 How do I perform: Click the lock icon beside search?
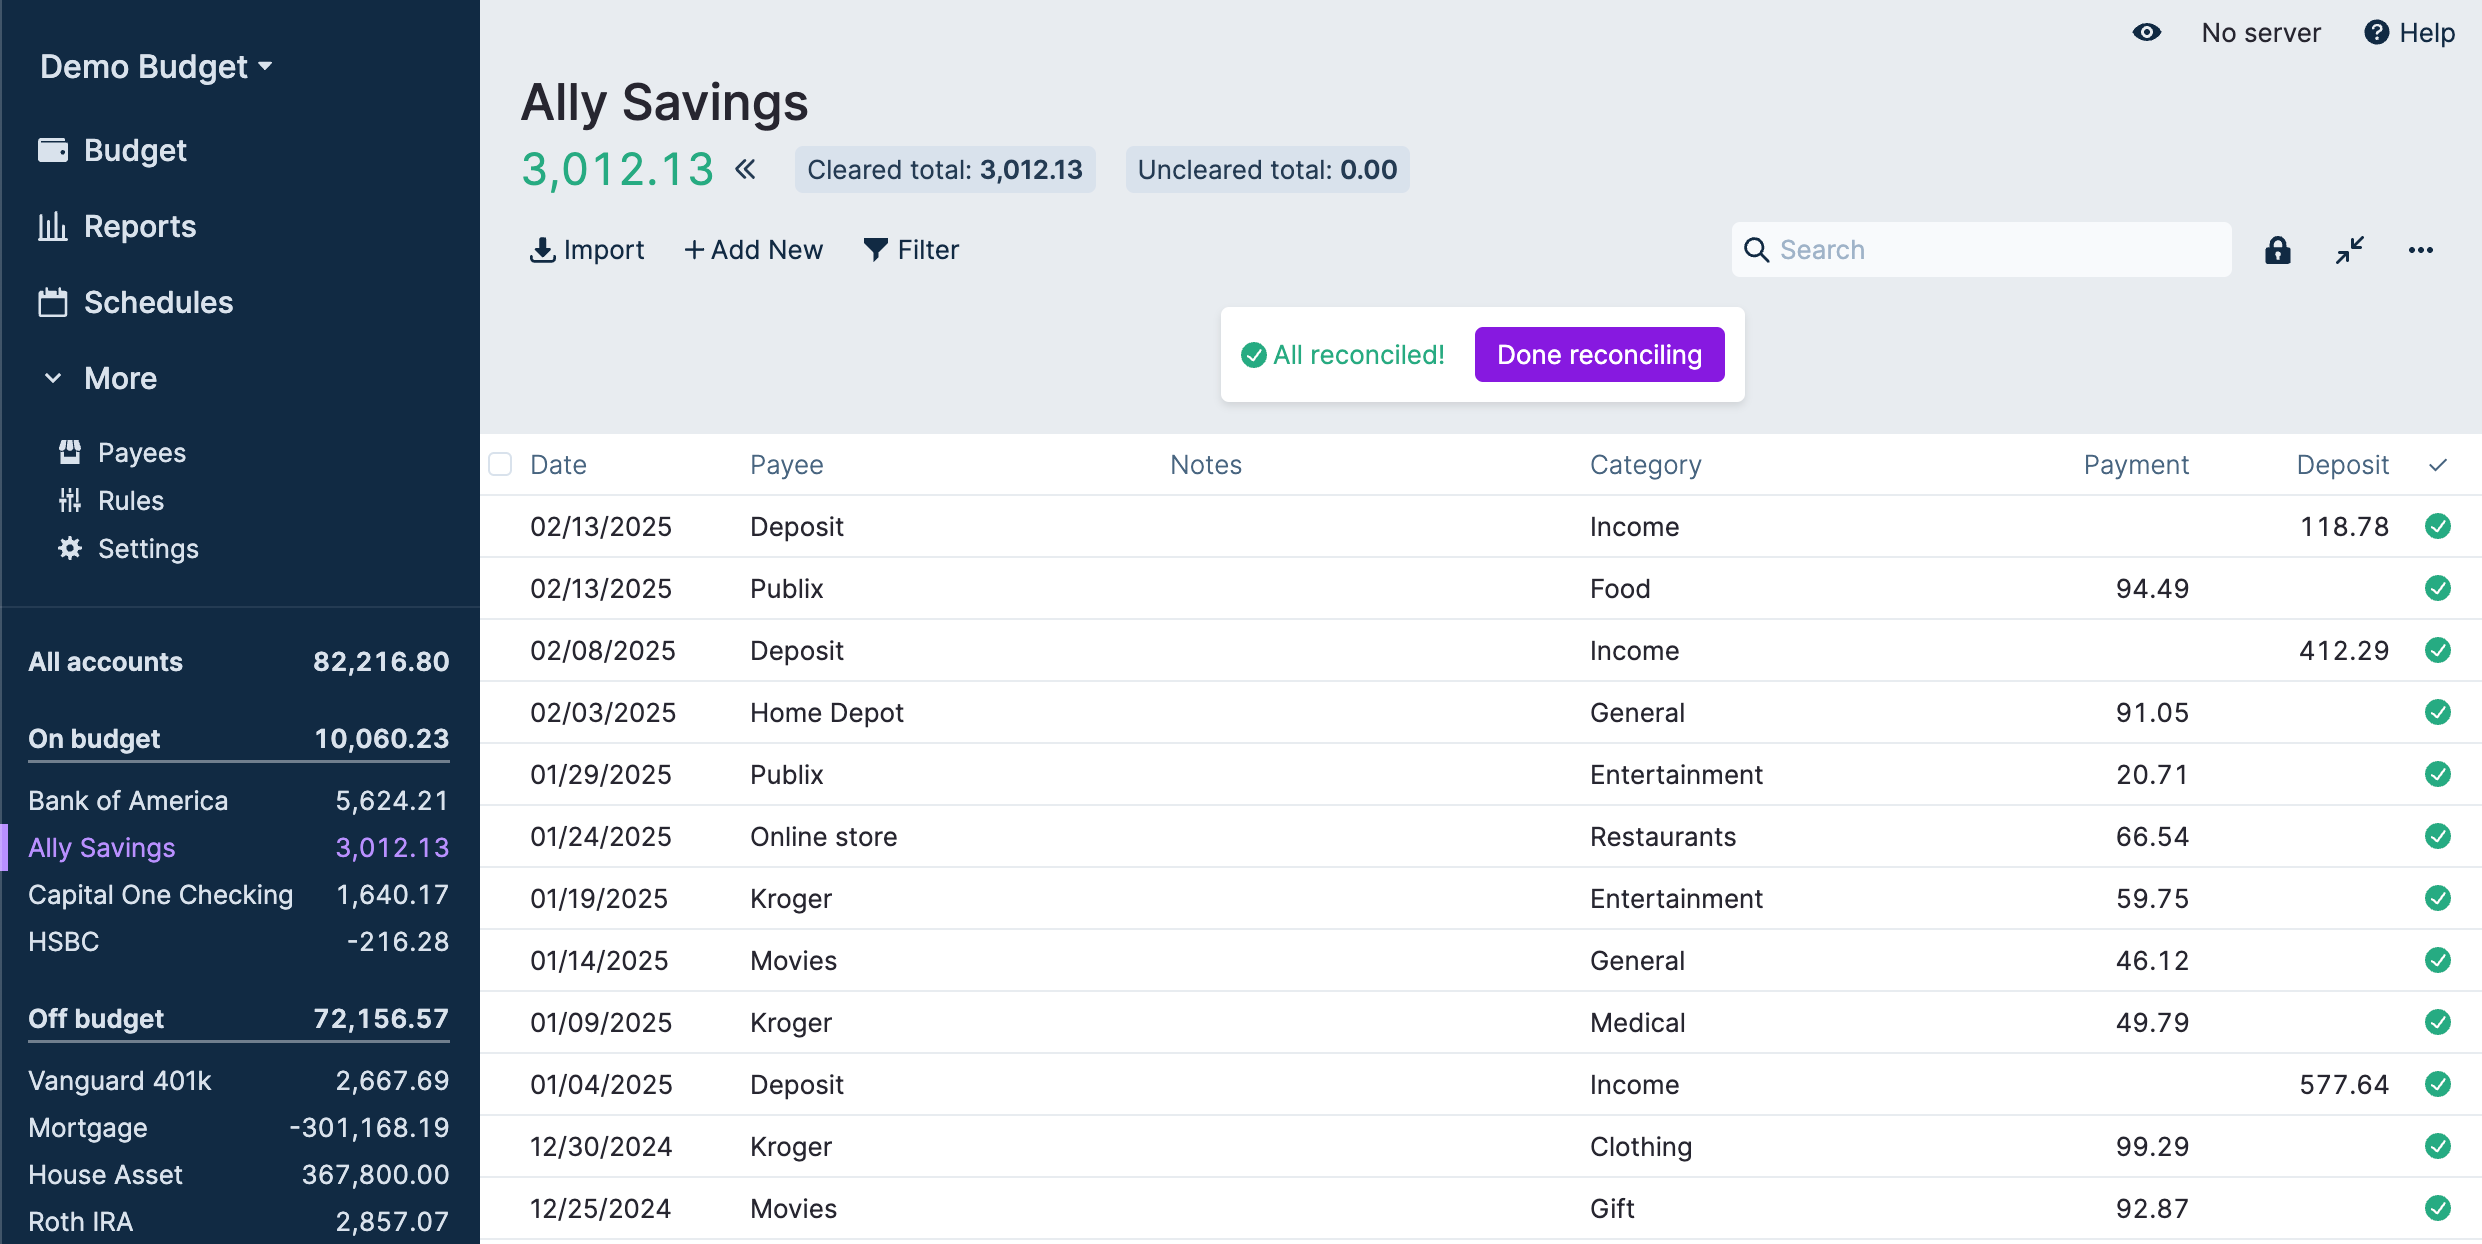[2277, 250]
